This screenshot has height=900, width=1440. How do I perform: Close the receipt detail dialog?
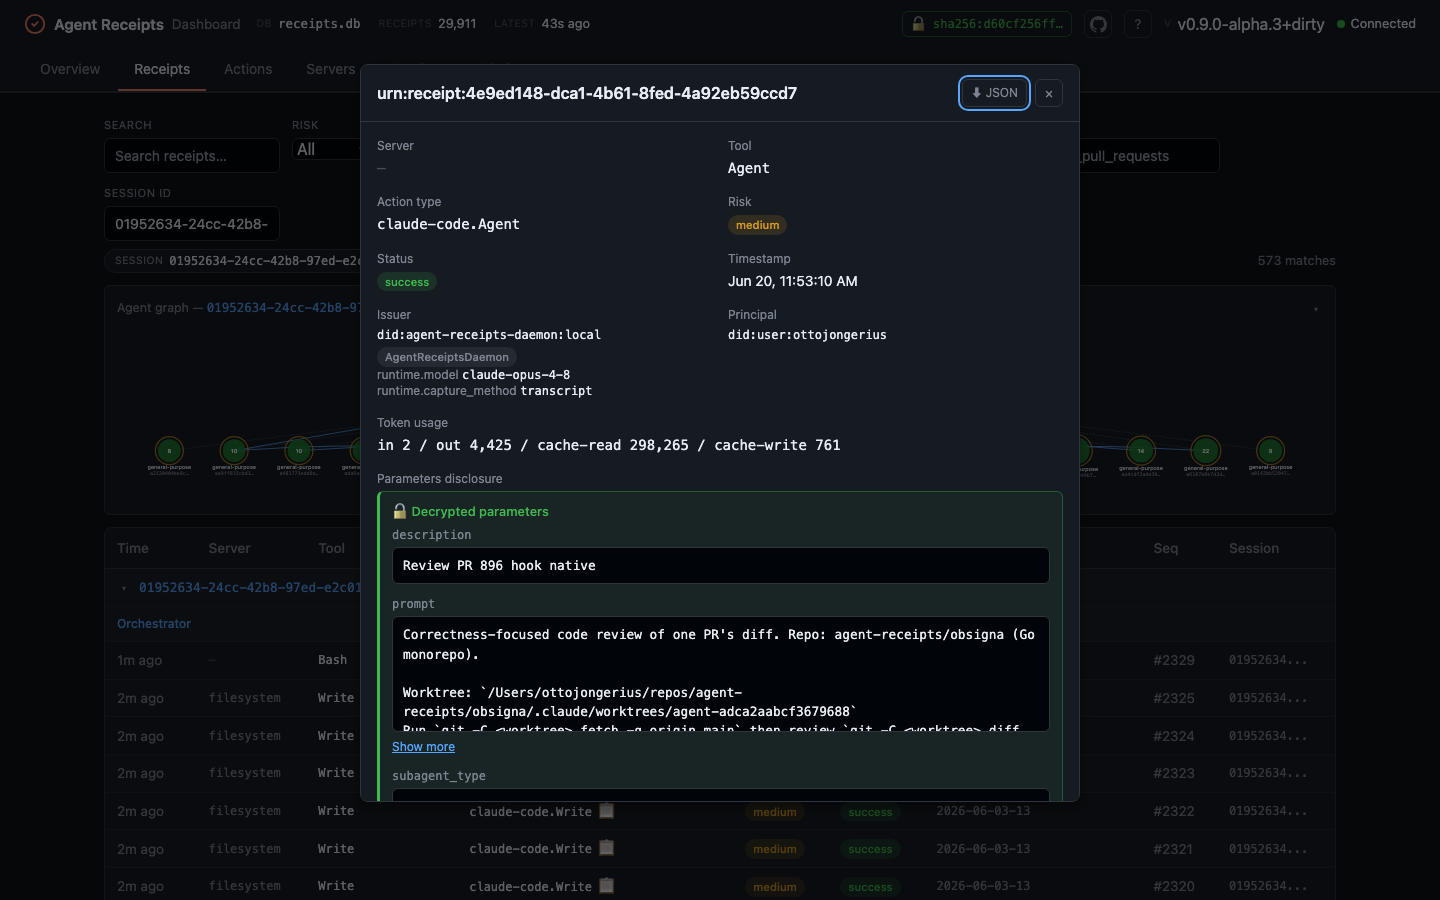pos(1048,93)
